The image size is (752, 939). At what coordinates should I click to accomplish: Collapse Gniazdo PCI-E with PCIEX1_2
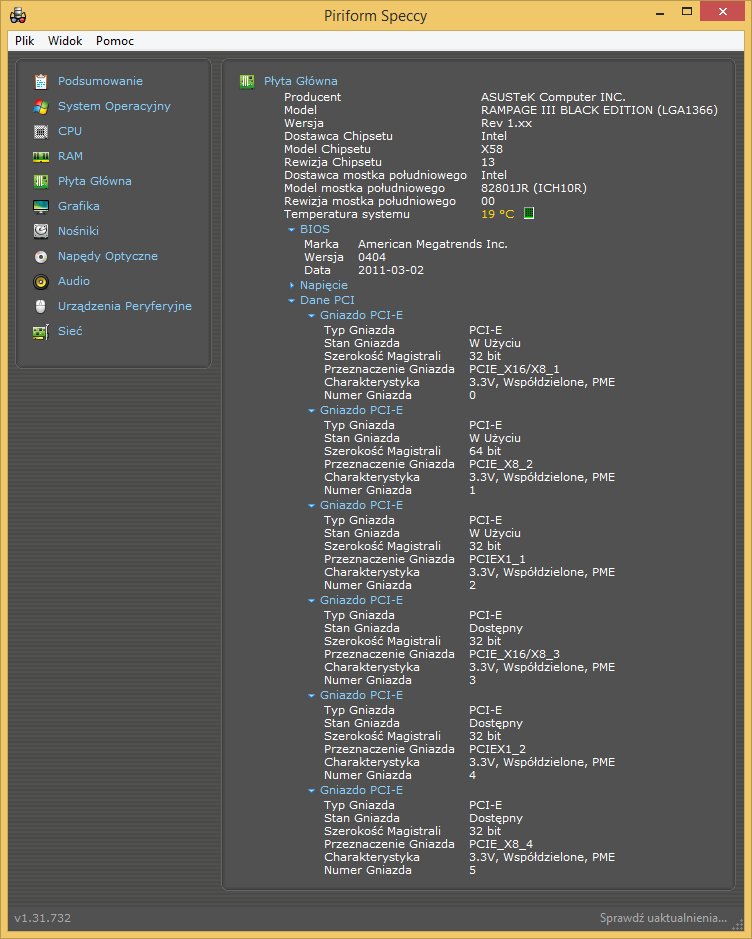click(311, 695)
